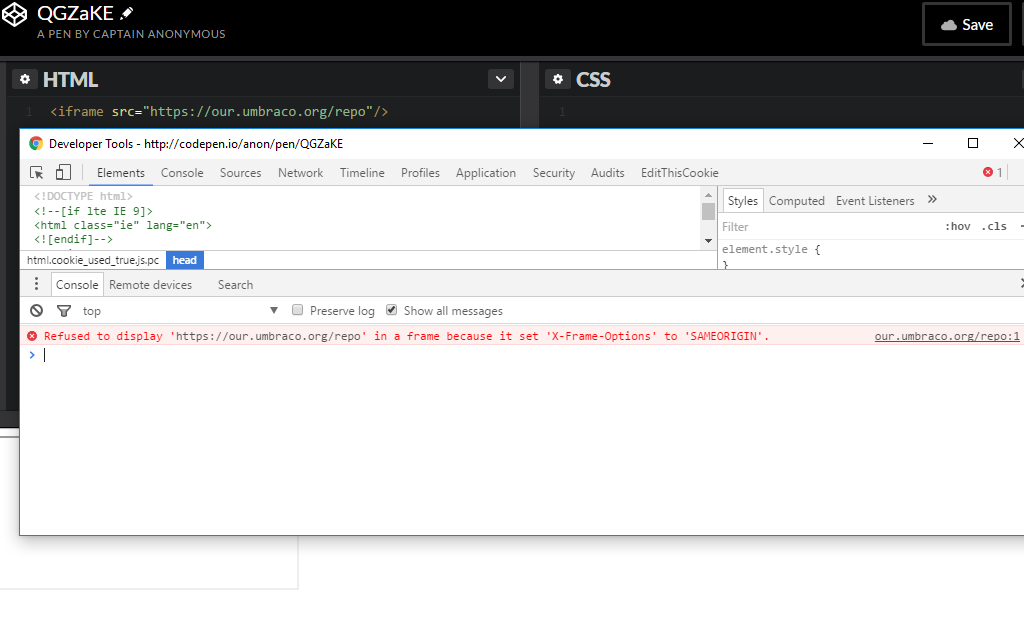
Task: Show more style panes chevron
Action: point(933,200)
